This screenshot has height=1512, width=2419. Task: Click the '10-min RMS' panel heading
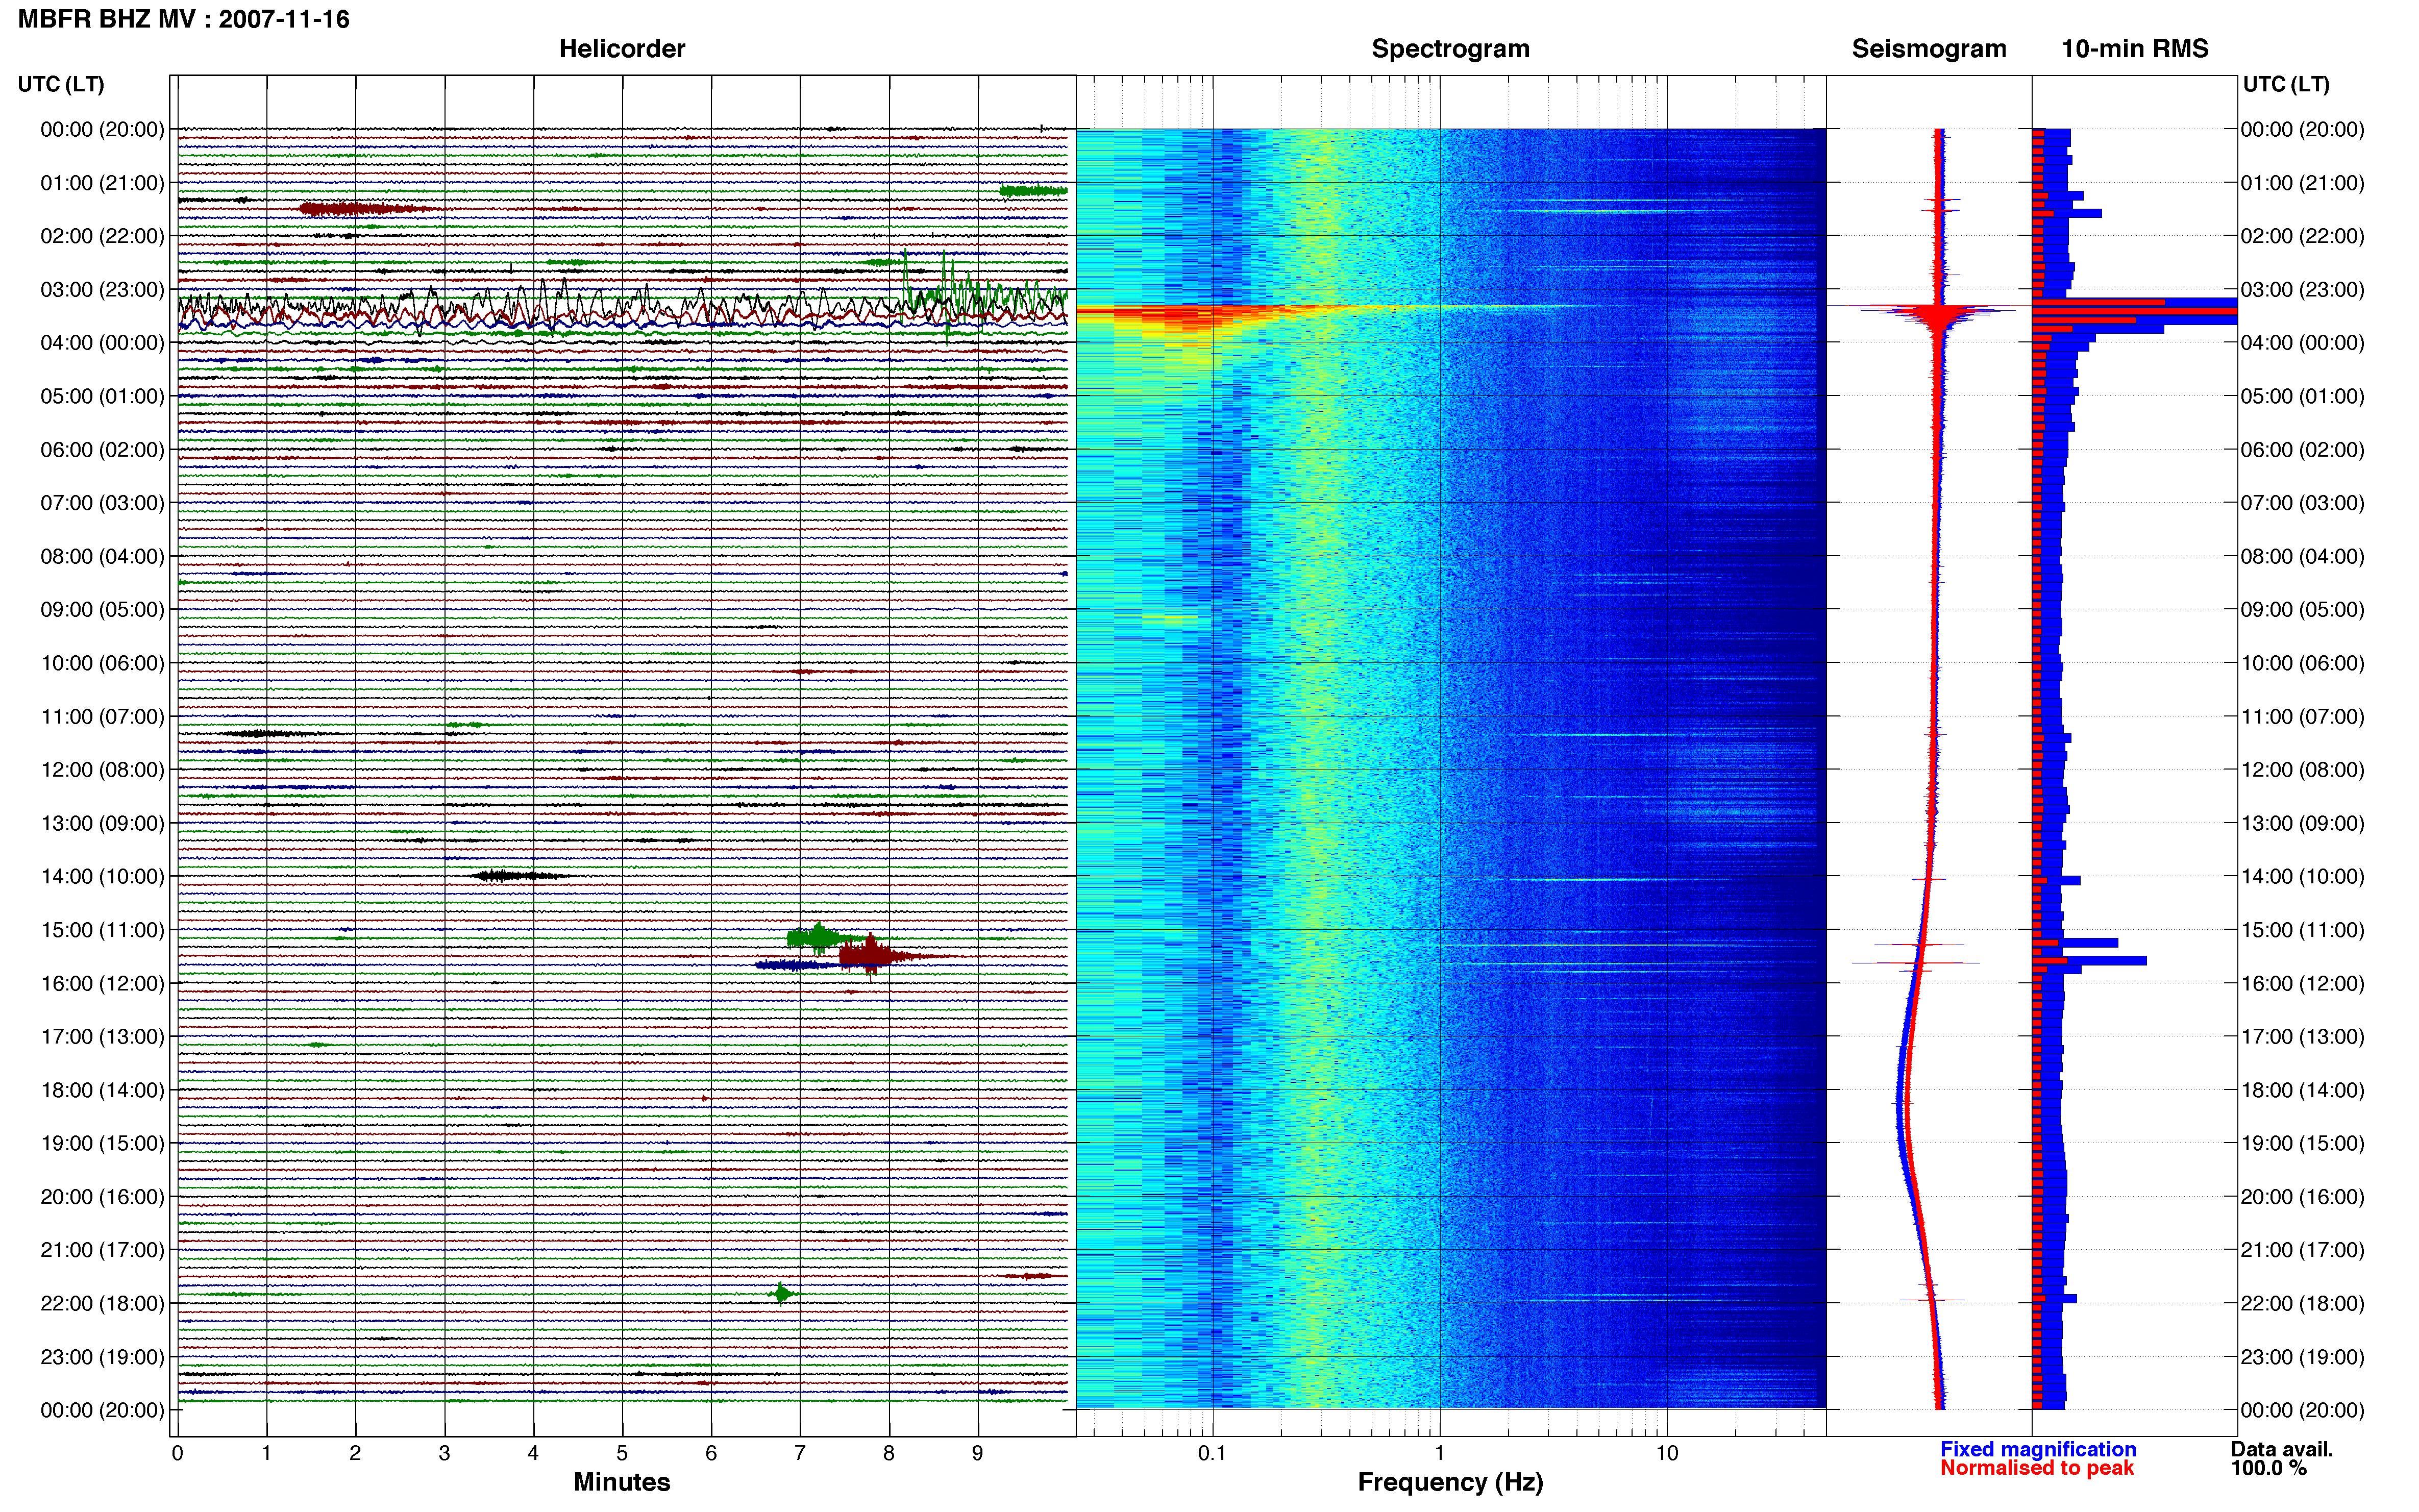pyautogui.click(x=2135, y=49)
